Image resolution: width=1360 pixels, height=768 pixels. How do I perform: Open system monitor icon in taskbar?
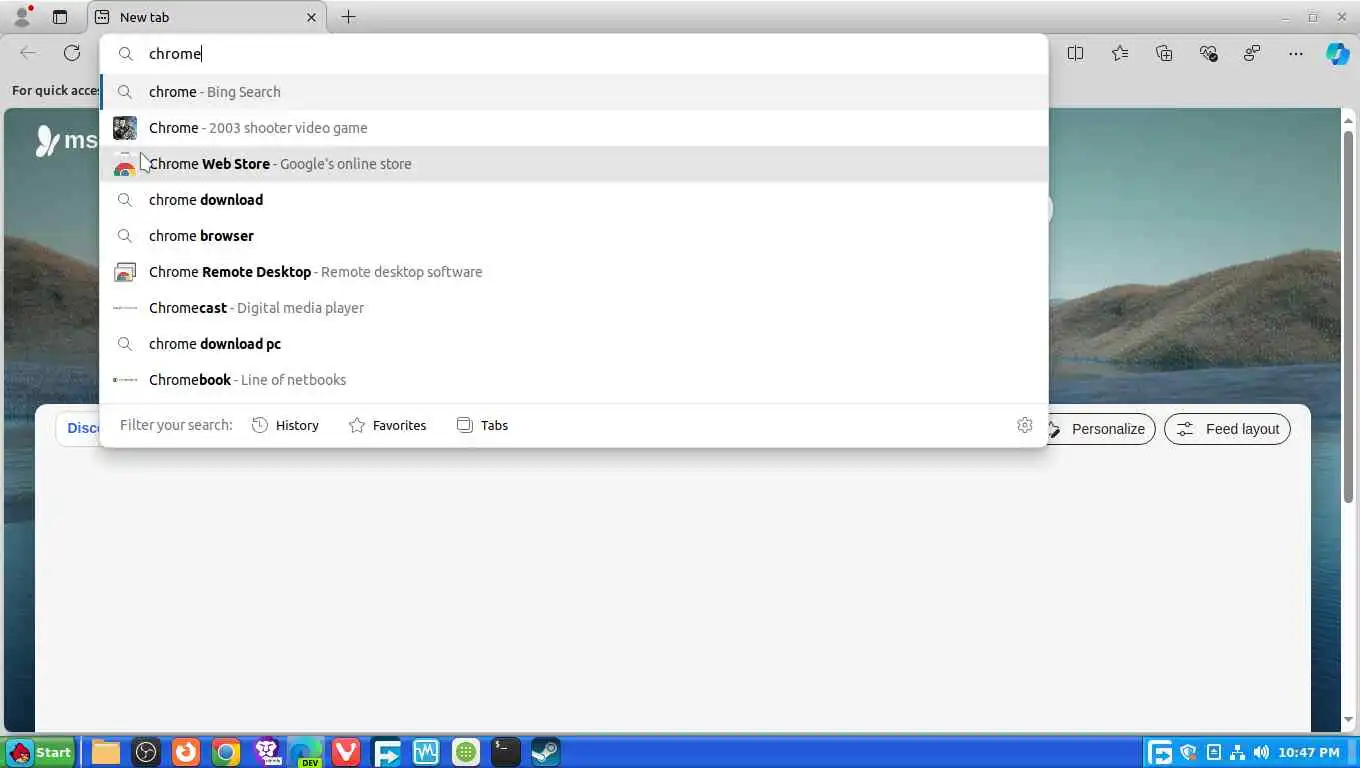426,752
